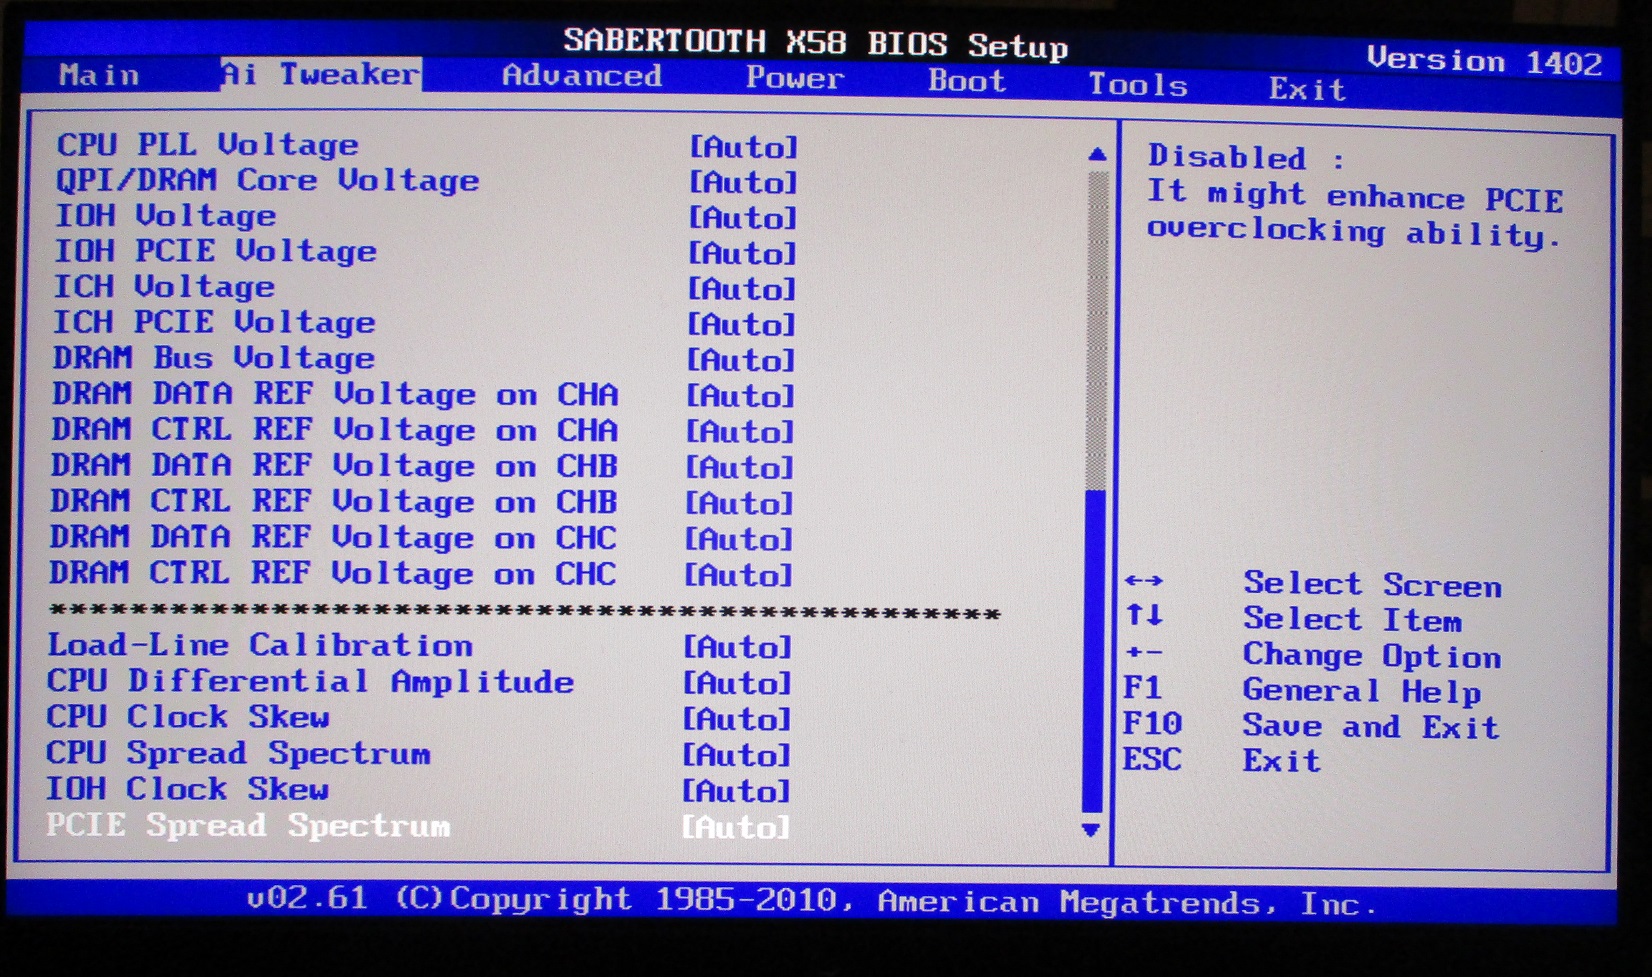Change CPU PLL Voltage [Auto] value

pyautogui.click(x=743, y=148)
